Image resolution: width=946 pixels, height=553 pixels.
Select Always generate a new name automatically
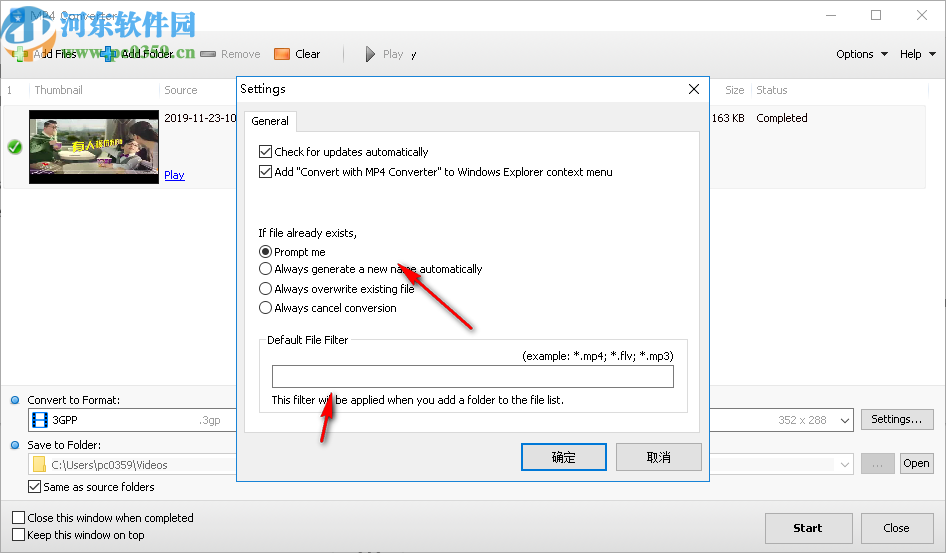tap(265, 268)
